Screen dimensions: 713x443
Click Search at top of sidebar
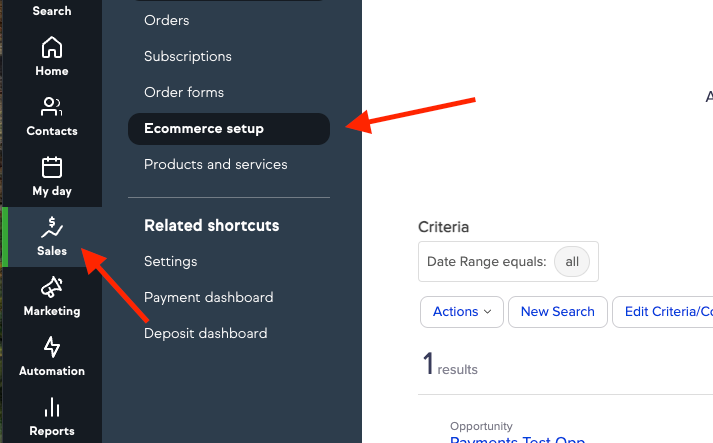(x=52, y=11)
